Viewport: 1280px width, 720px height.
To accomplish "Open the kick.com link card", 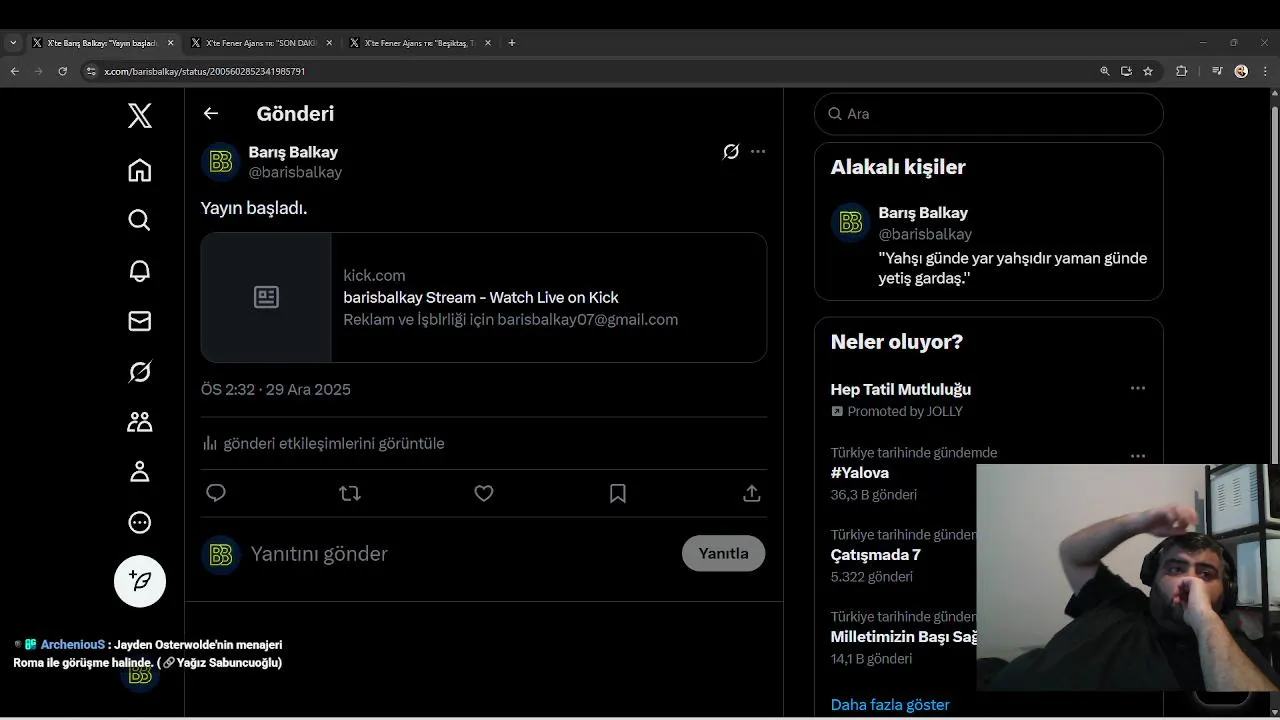I will (x=484, y=297).
